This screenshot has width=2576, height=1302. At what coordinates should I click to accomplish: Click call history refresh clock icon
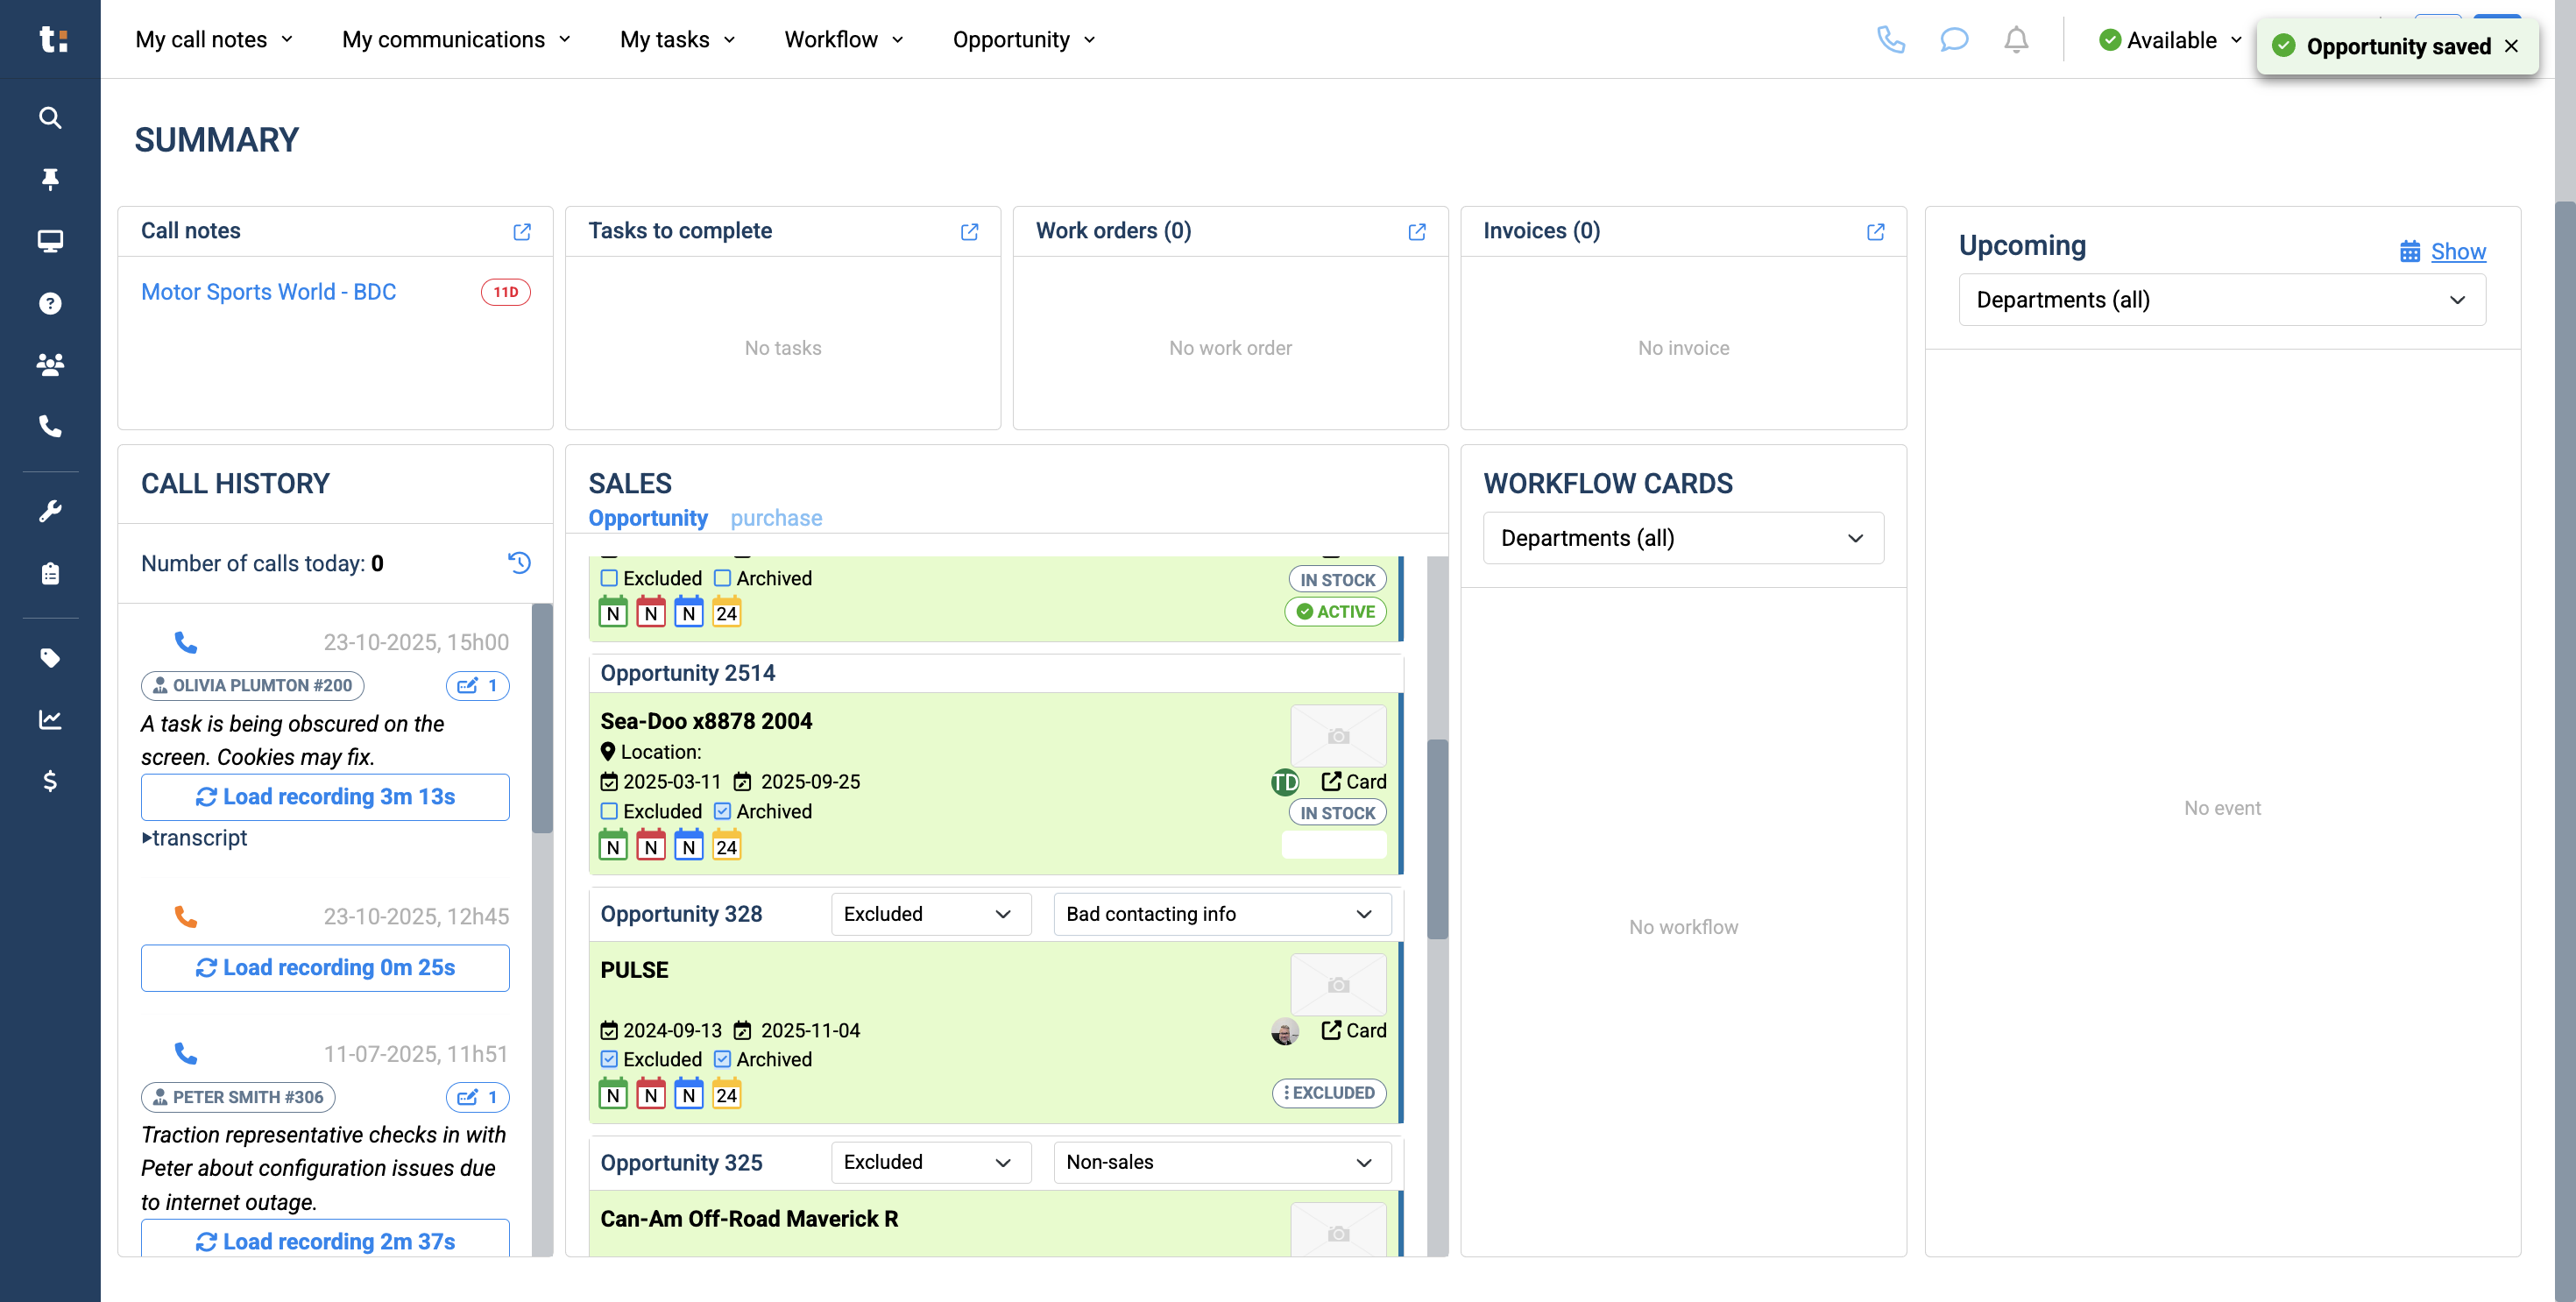[x=519, y=563]
